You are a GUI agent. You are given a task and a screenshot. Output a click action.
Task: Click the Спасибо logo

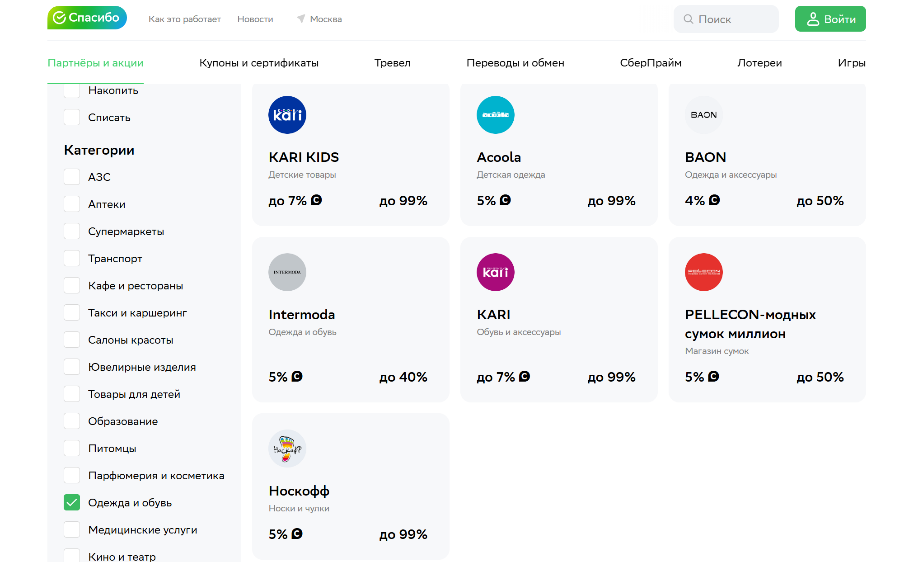[87, 18]
